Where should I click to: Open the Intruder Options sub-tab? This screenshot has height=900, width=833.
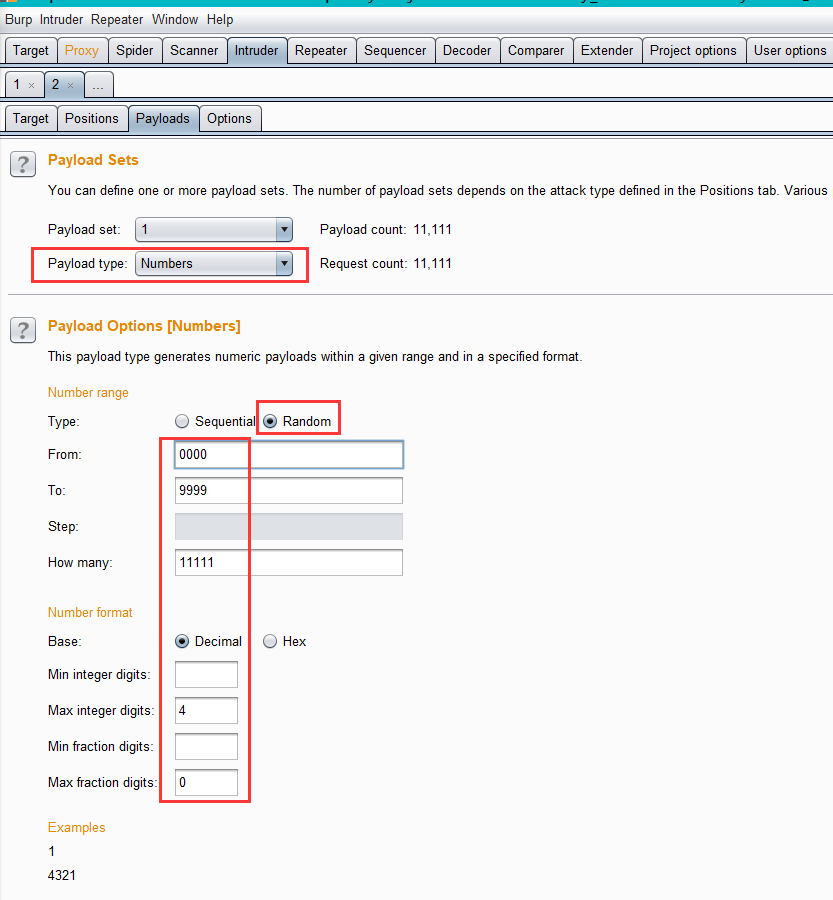coord(230,118)
